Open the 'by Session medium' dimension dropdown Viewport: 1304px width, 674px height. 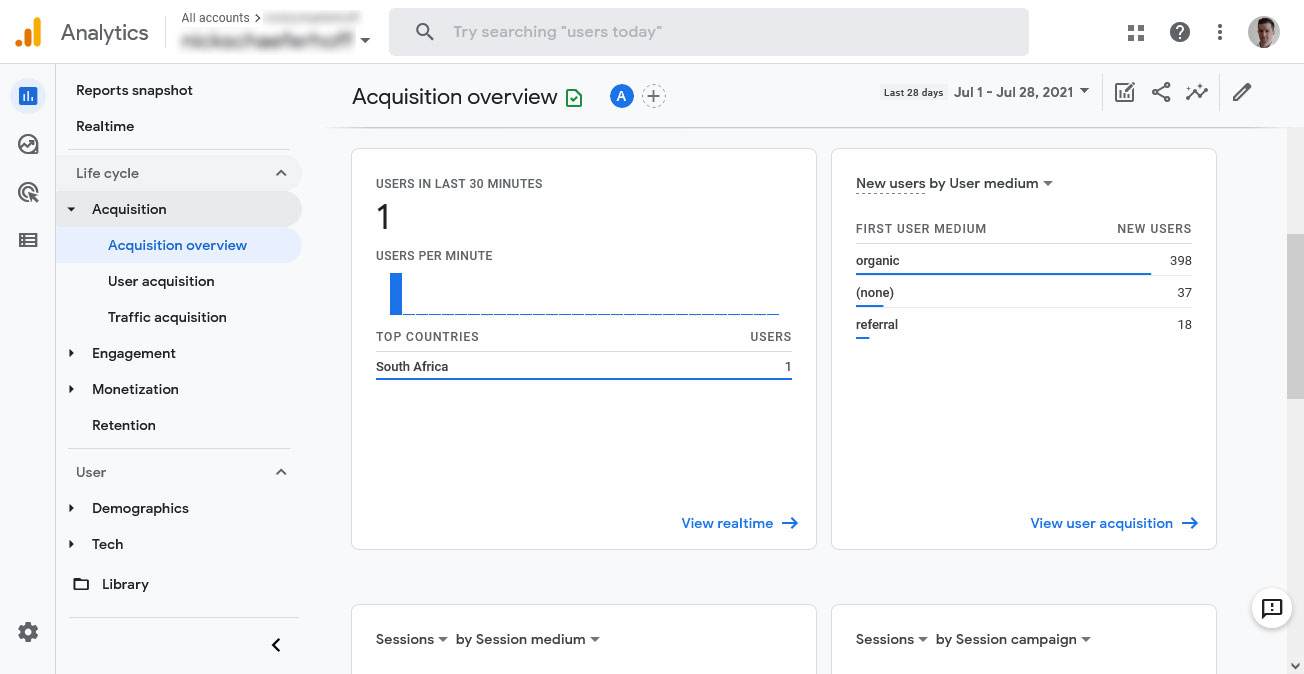(528, 639)
